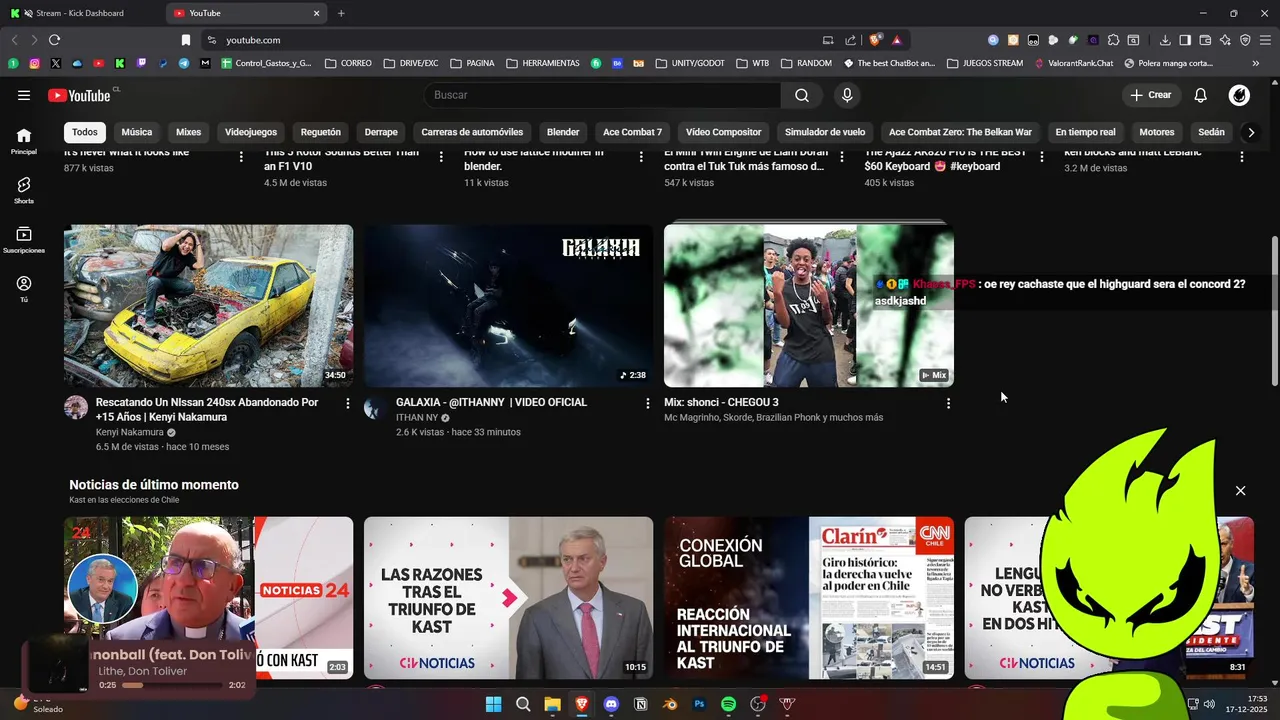
Task: Click the Windows Start button
Action: (x=493, y=704)
